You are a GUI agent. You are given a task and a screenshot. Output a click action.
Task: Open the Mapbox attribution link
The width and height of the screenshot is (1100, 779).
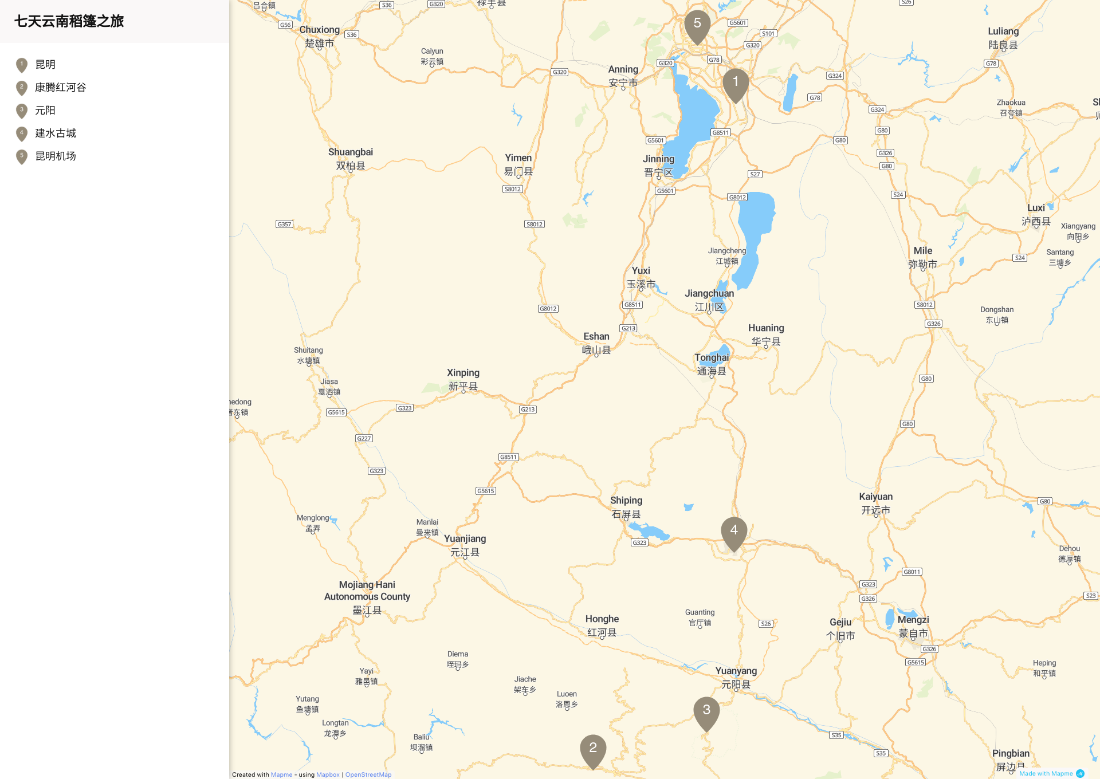[328, 775]
